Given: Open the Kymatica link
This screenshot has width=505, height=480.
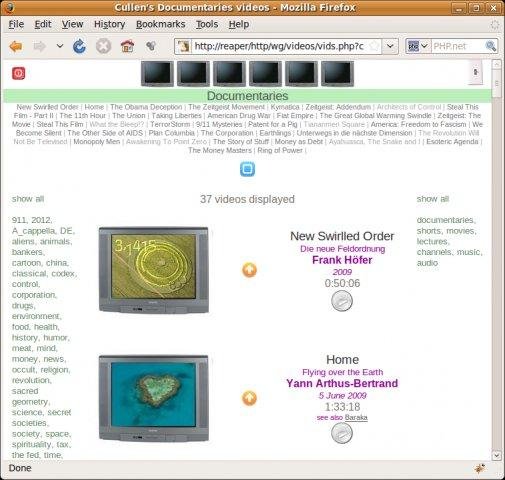Looking at the screenshot, I should click(285, 107).
